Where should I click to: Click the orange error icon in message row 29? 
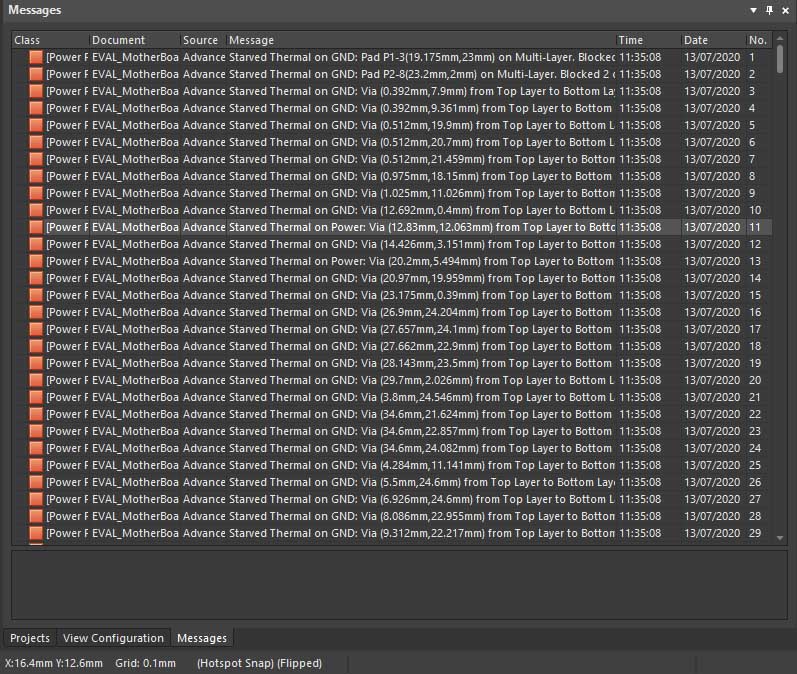36,533
